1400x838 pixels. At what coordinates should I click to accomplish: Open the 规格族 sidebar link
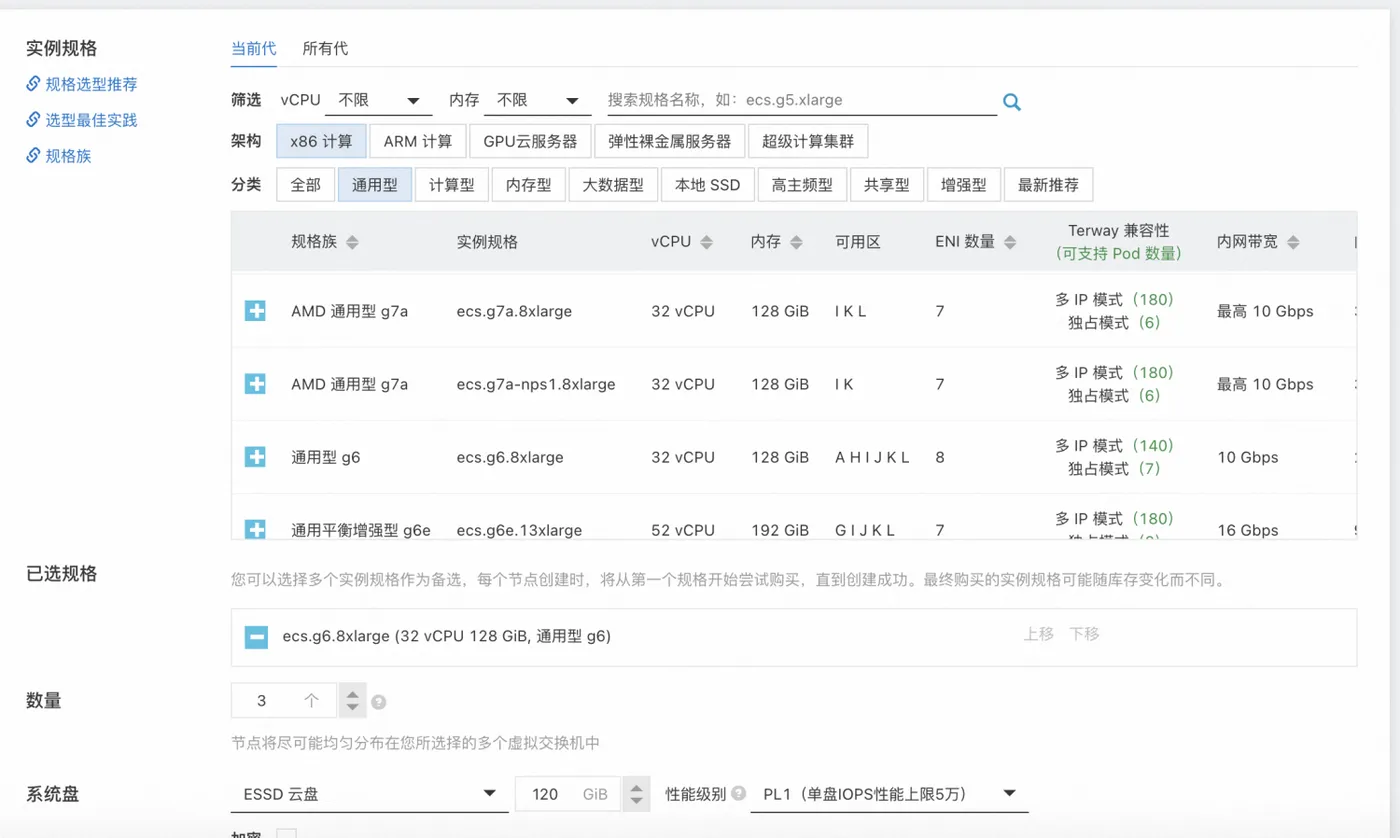click(x=68, y=156)
